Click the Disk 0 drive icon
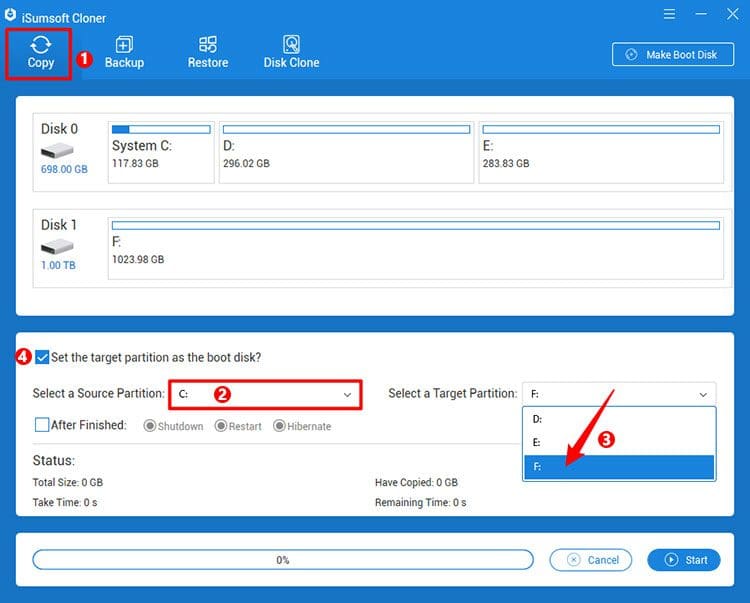The height and width of the screenshot is (603, 750). [x=57, y=152]
